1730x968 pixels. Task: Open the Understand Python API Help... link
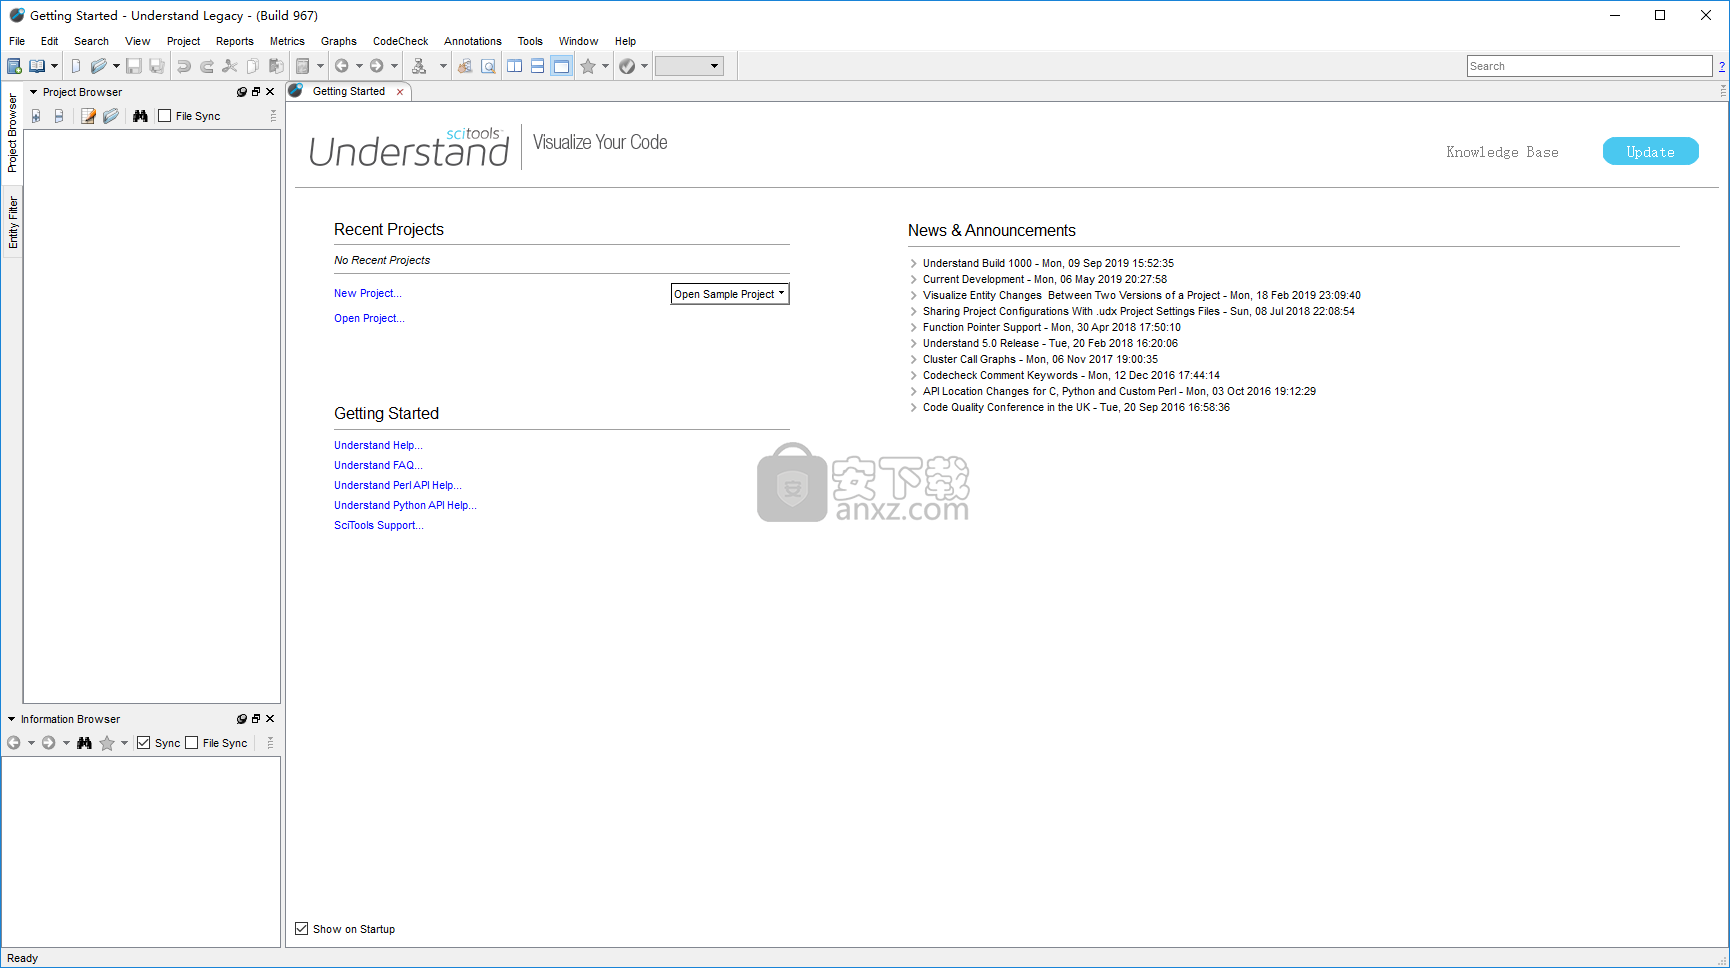coord(405,505)
